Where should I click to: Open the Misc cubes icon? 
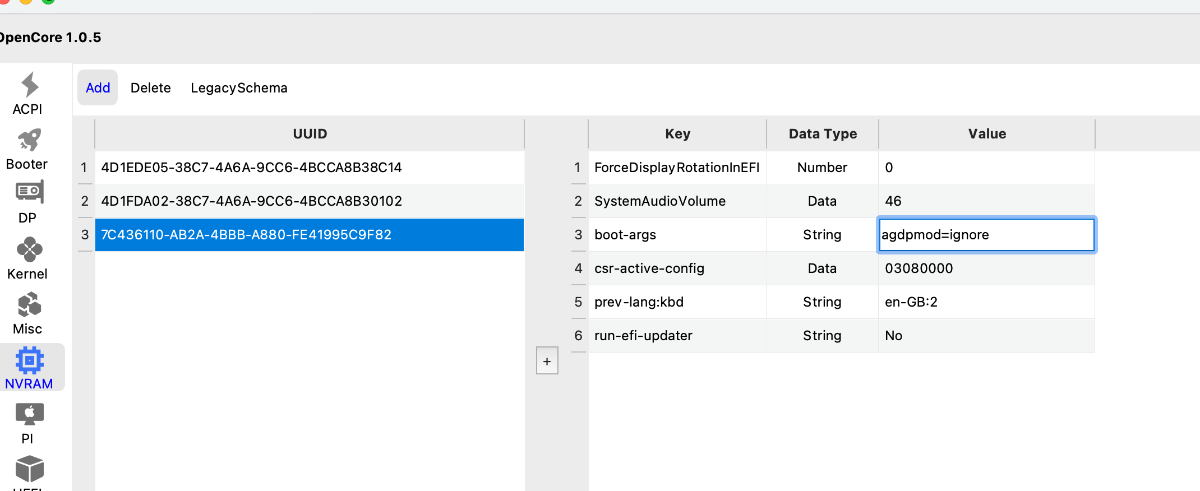coord(28,305)
